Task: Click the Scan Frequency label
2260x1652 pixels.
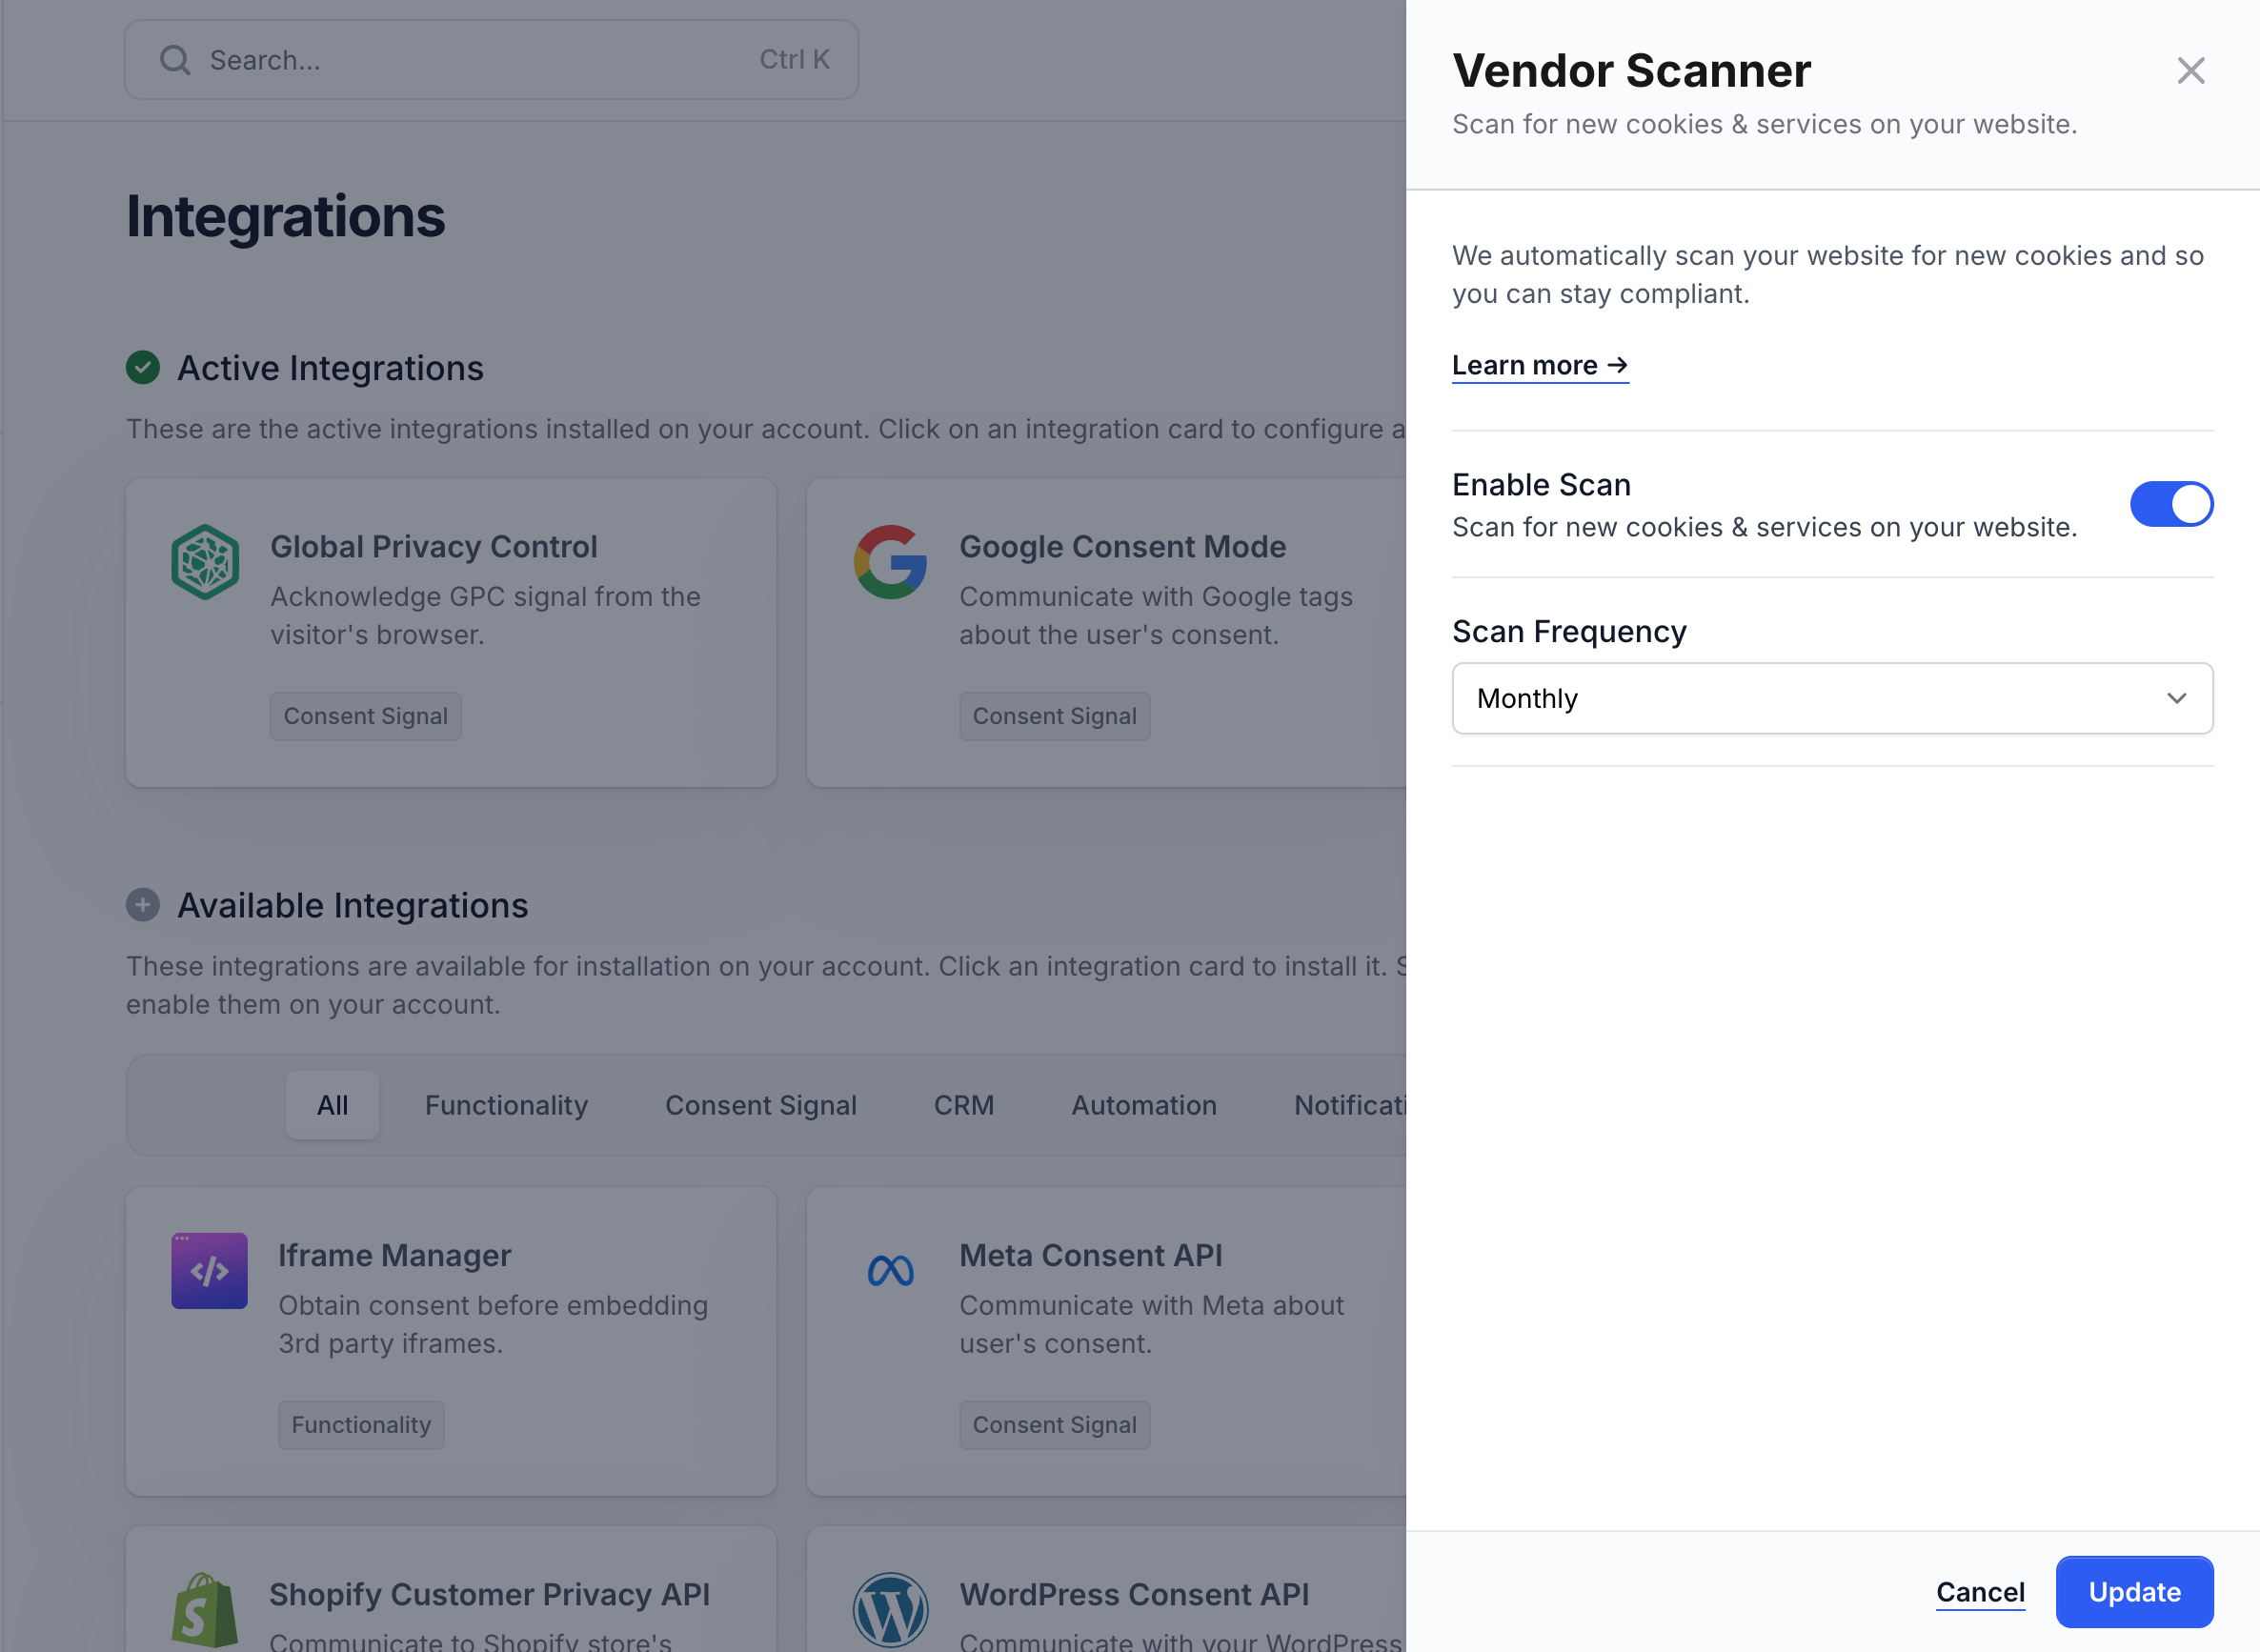Action: pyautogui.click(x=1569, y=632)
